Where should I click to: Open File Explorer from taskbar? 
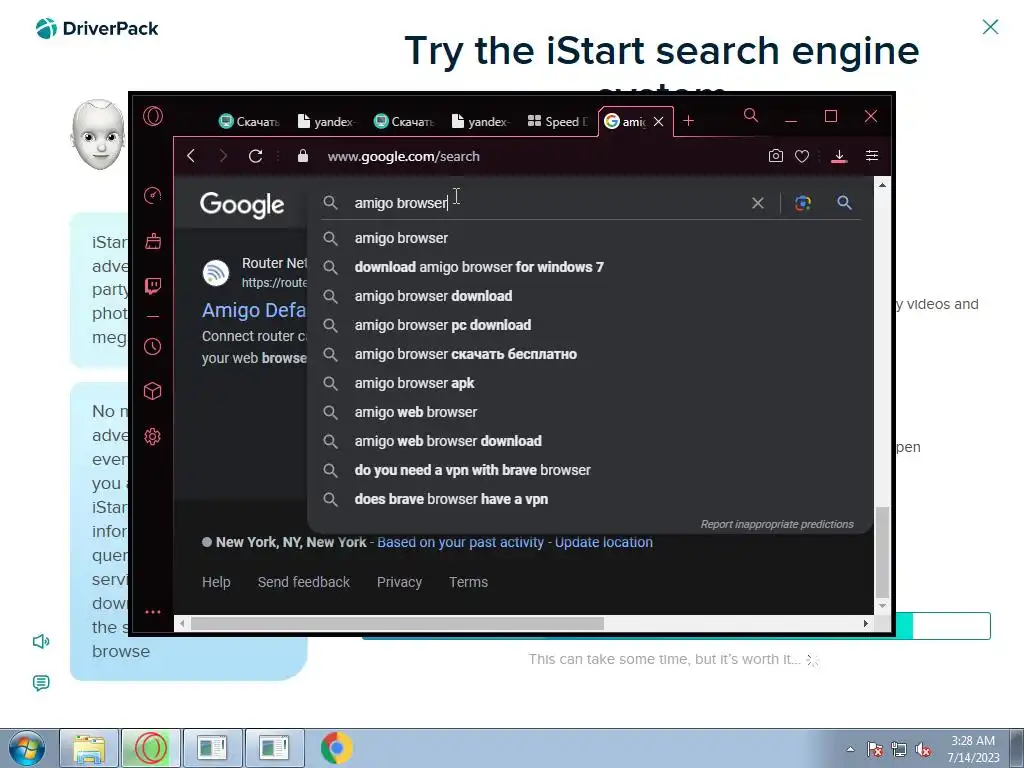pos(89,748)
